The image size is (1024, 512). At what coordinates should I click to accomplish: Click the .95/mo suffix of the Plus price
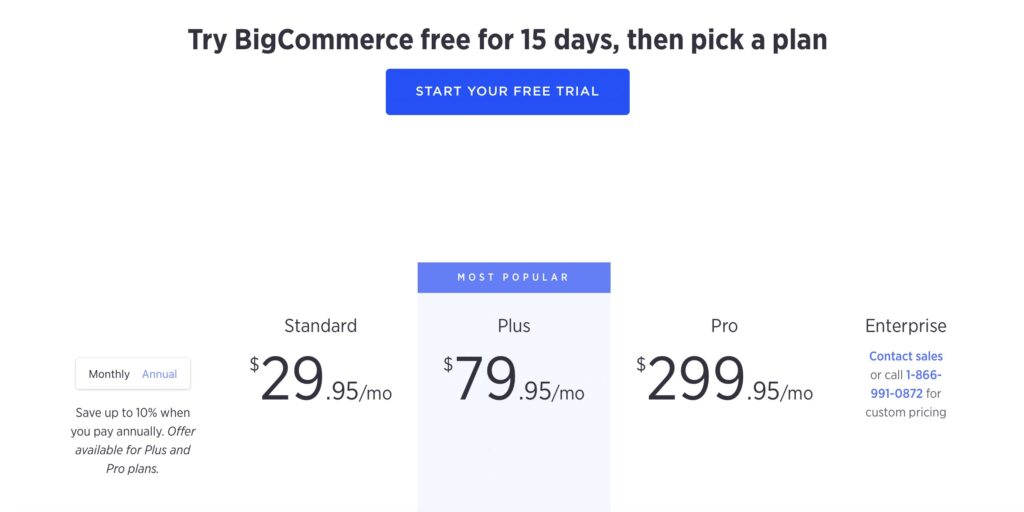(552, 392)
